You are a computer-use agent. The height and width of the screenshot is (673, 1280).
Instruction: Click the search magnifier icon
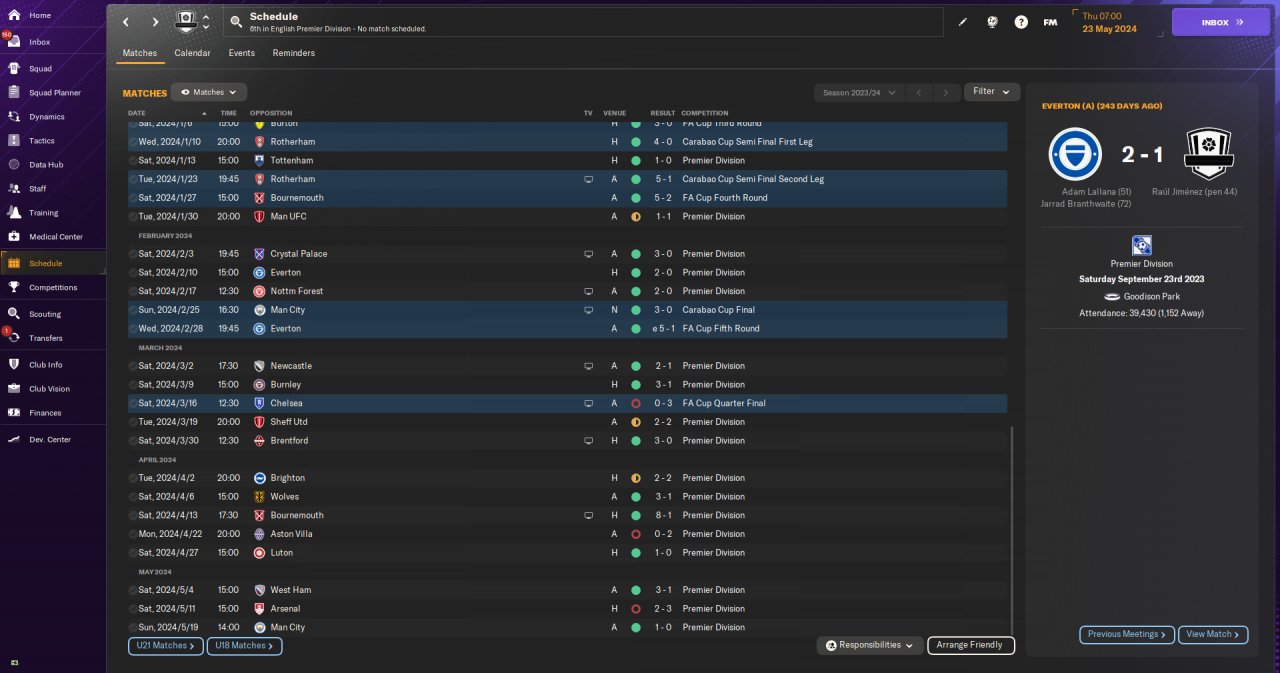(x=235, y=22)
